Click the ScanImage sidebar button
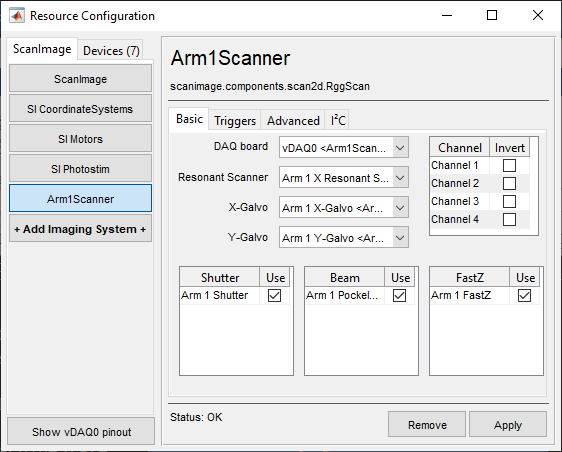Viewport: 562px width, 452px height. coord(80,79)
